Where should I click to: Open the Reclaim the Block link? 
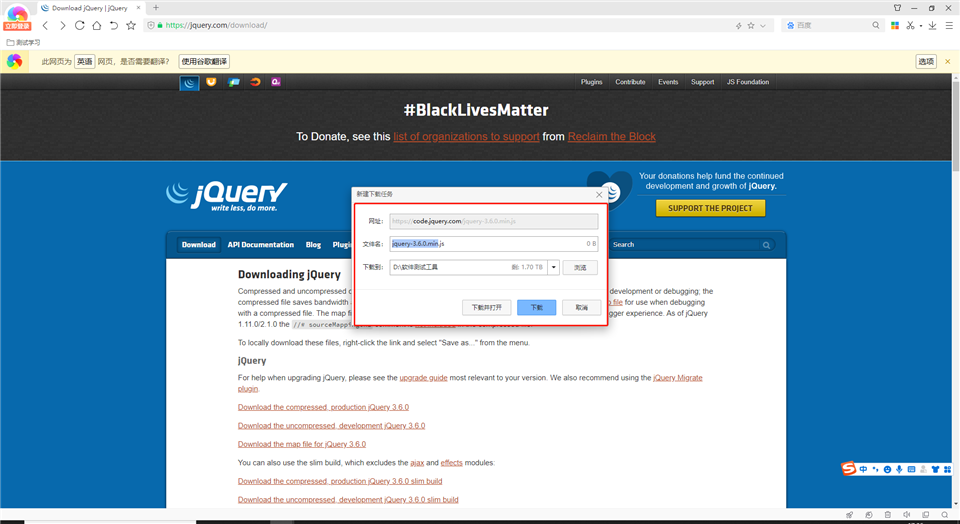(612, 137)
